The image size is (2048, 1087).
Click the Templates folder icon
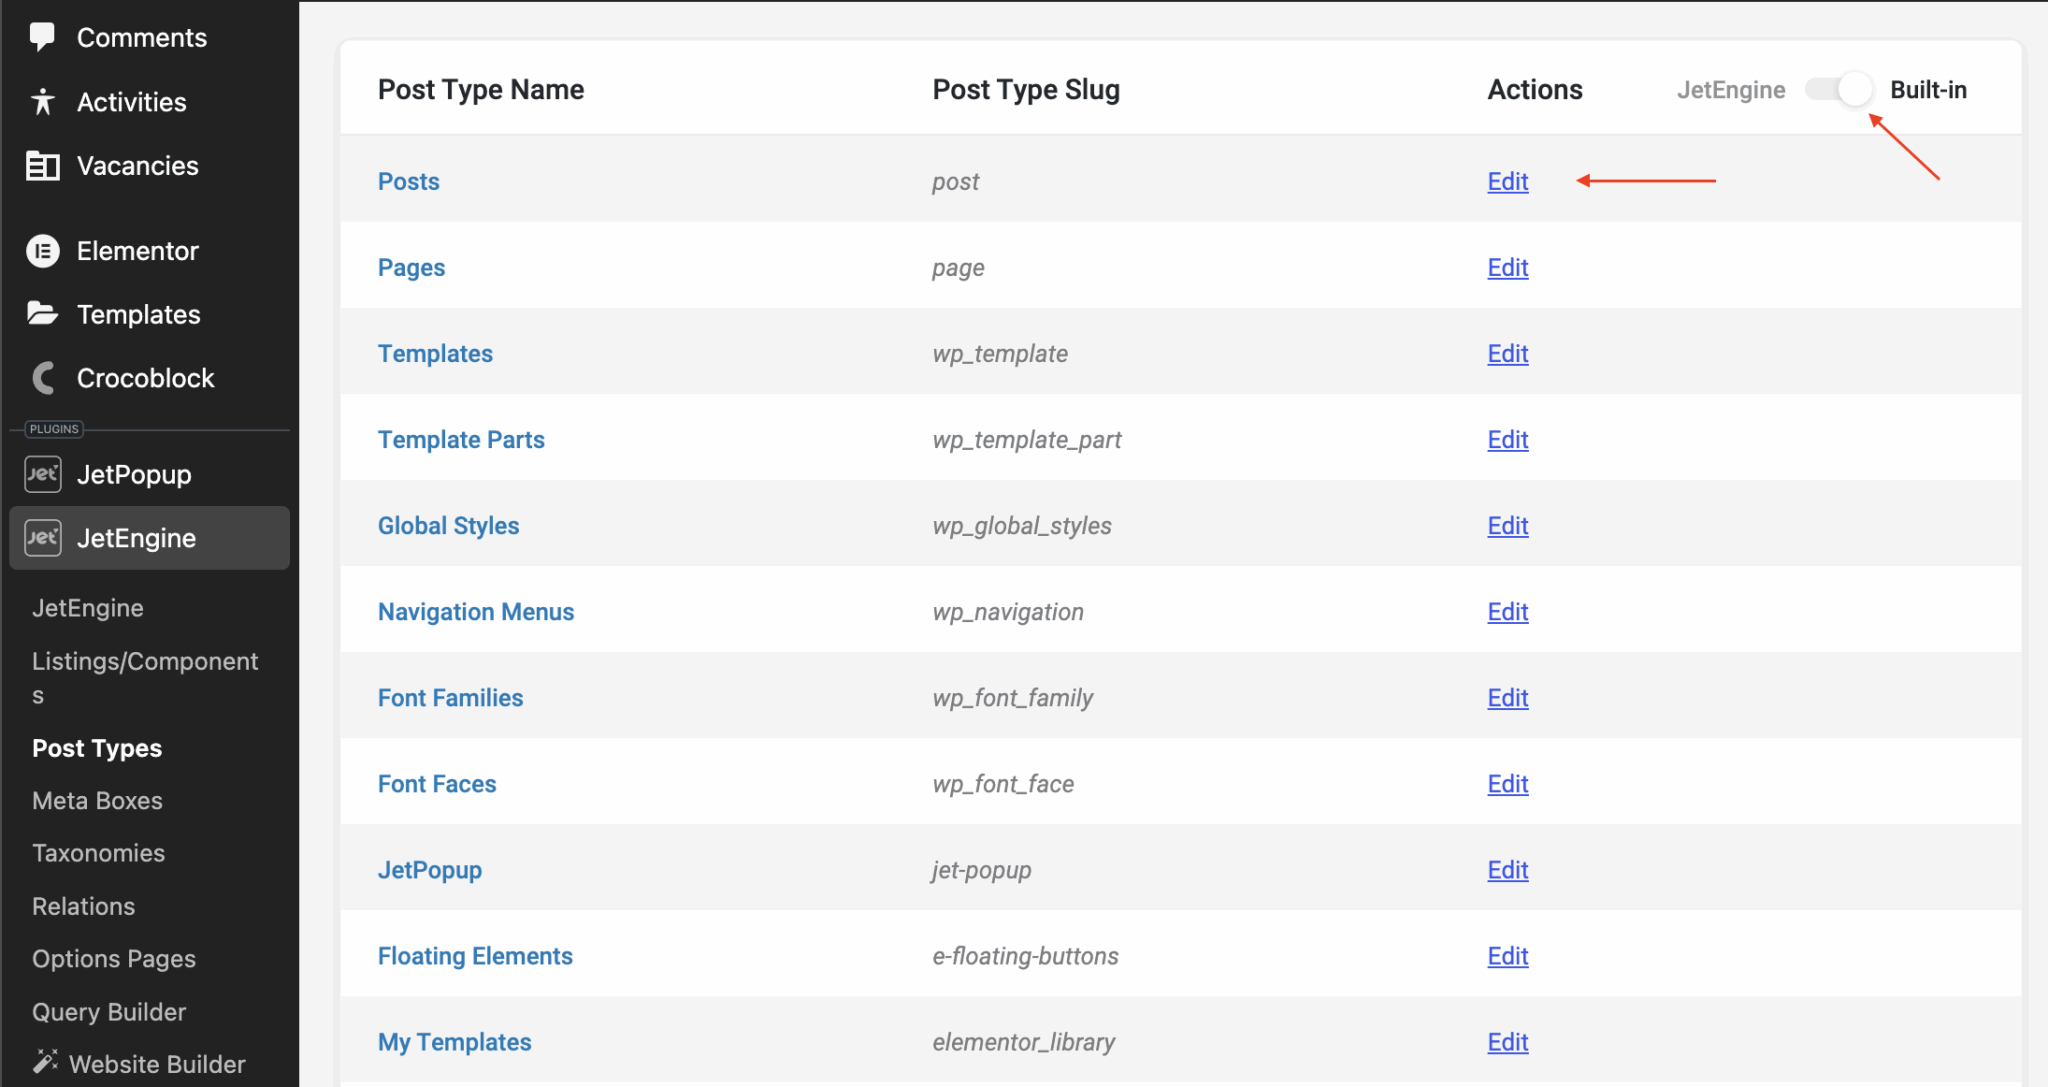pyautogui.click(x=42, y=313)
